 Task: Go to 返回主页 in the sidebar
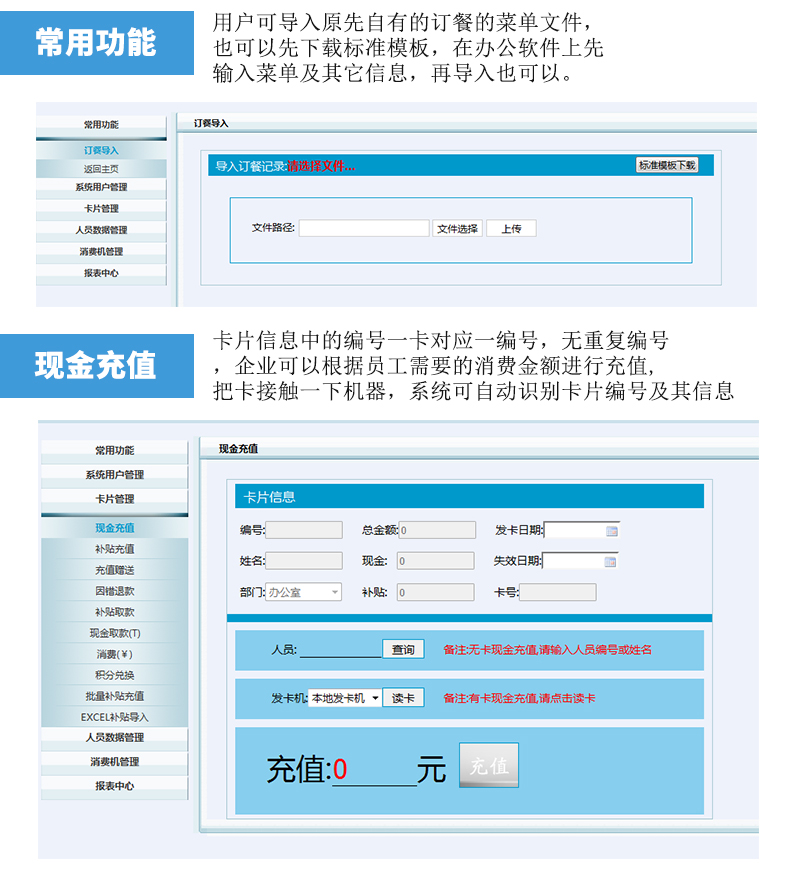[101, 169]
